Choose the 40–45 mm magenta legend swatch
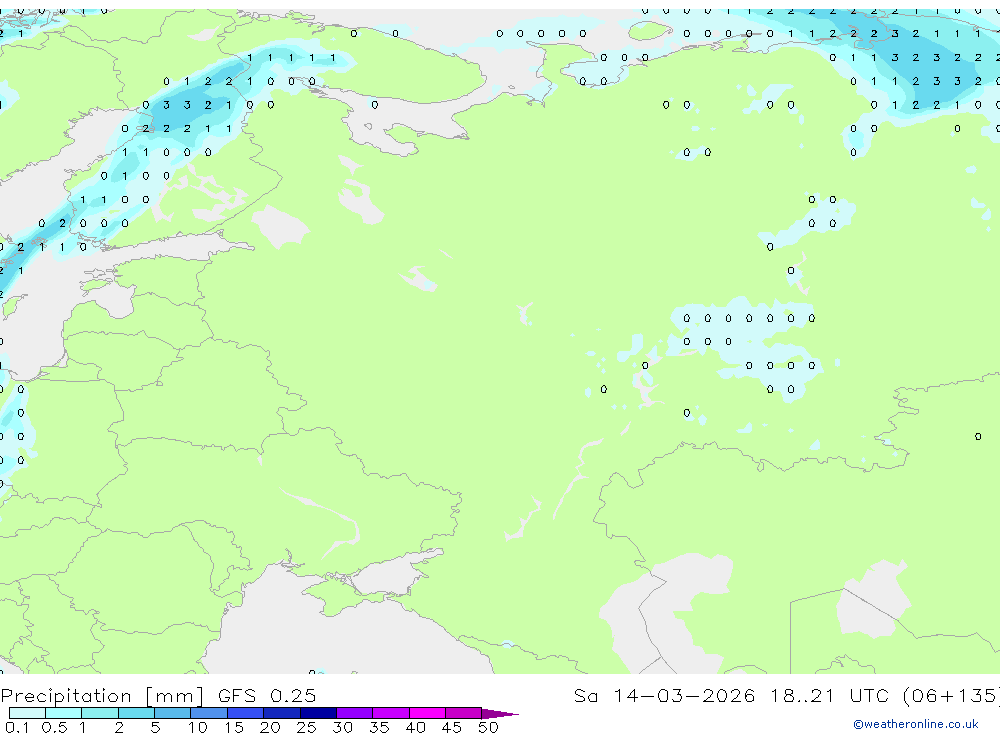The width and height of the screenshot is (1000, 733). (427, 713)
